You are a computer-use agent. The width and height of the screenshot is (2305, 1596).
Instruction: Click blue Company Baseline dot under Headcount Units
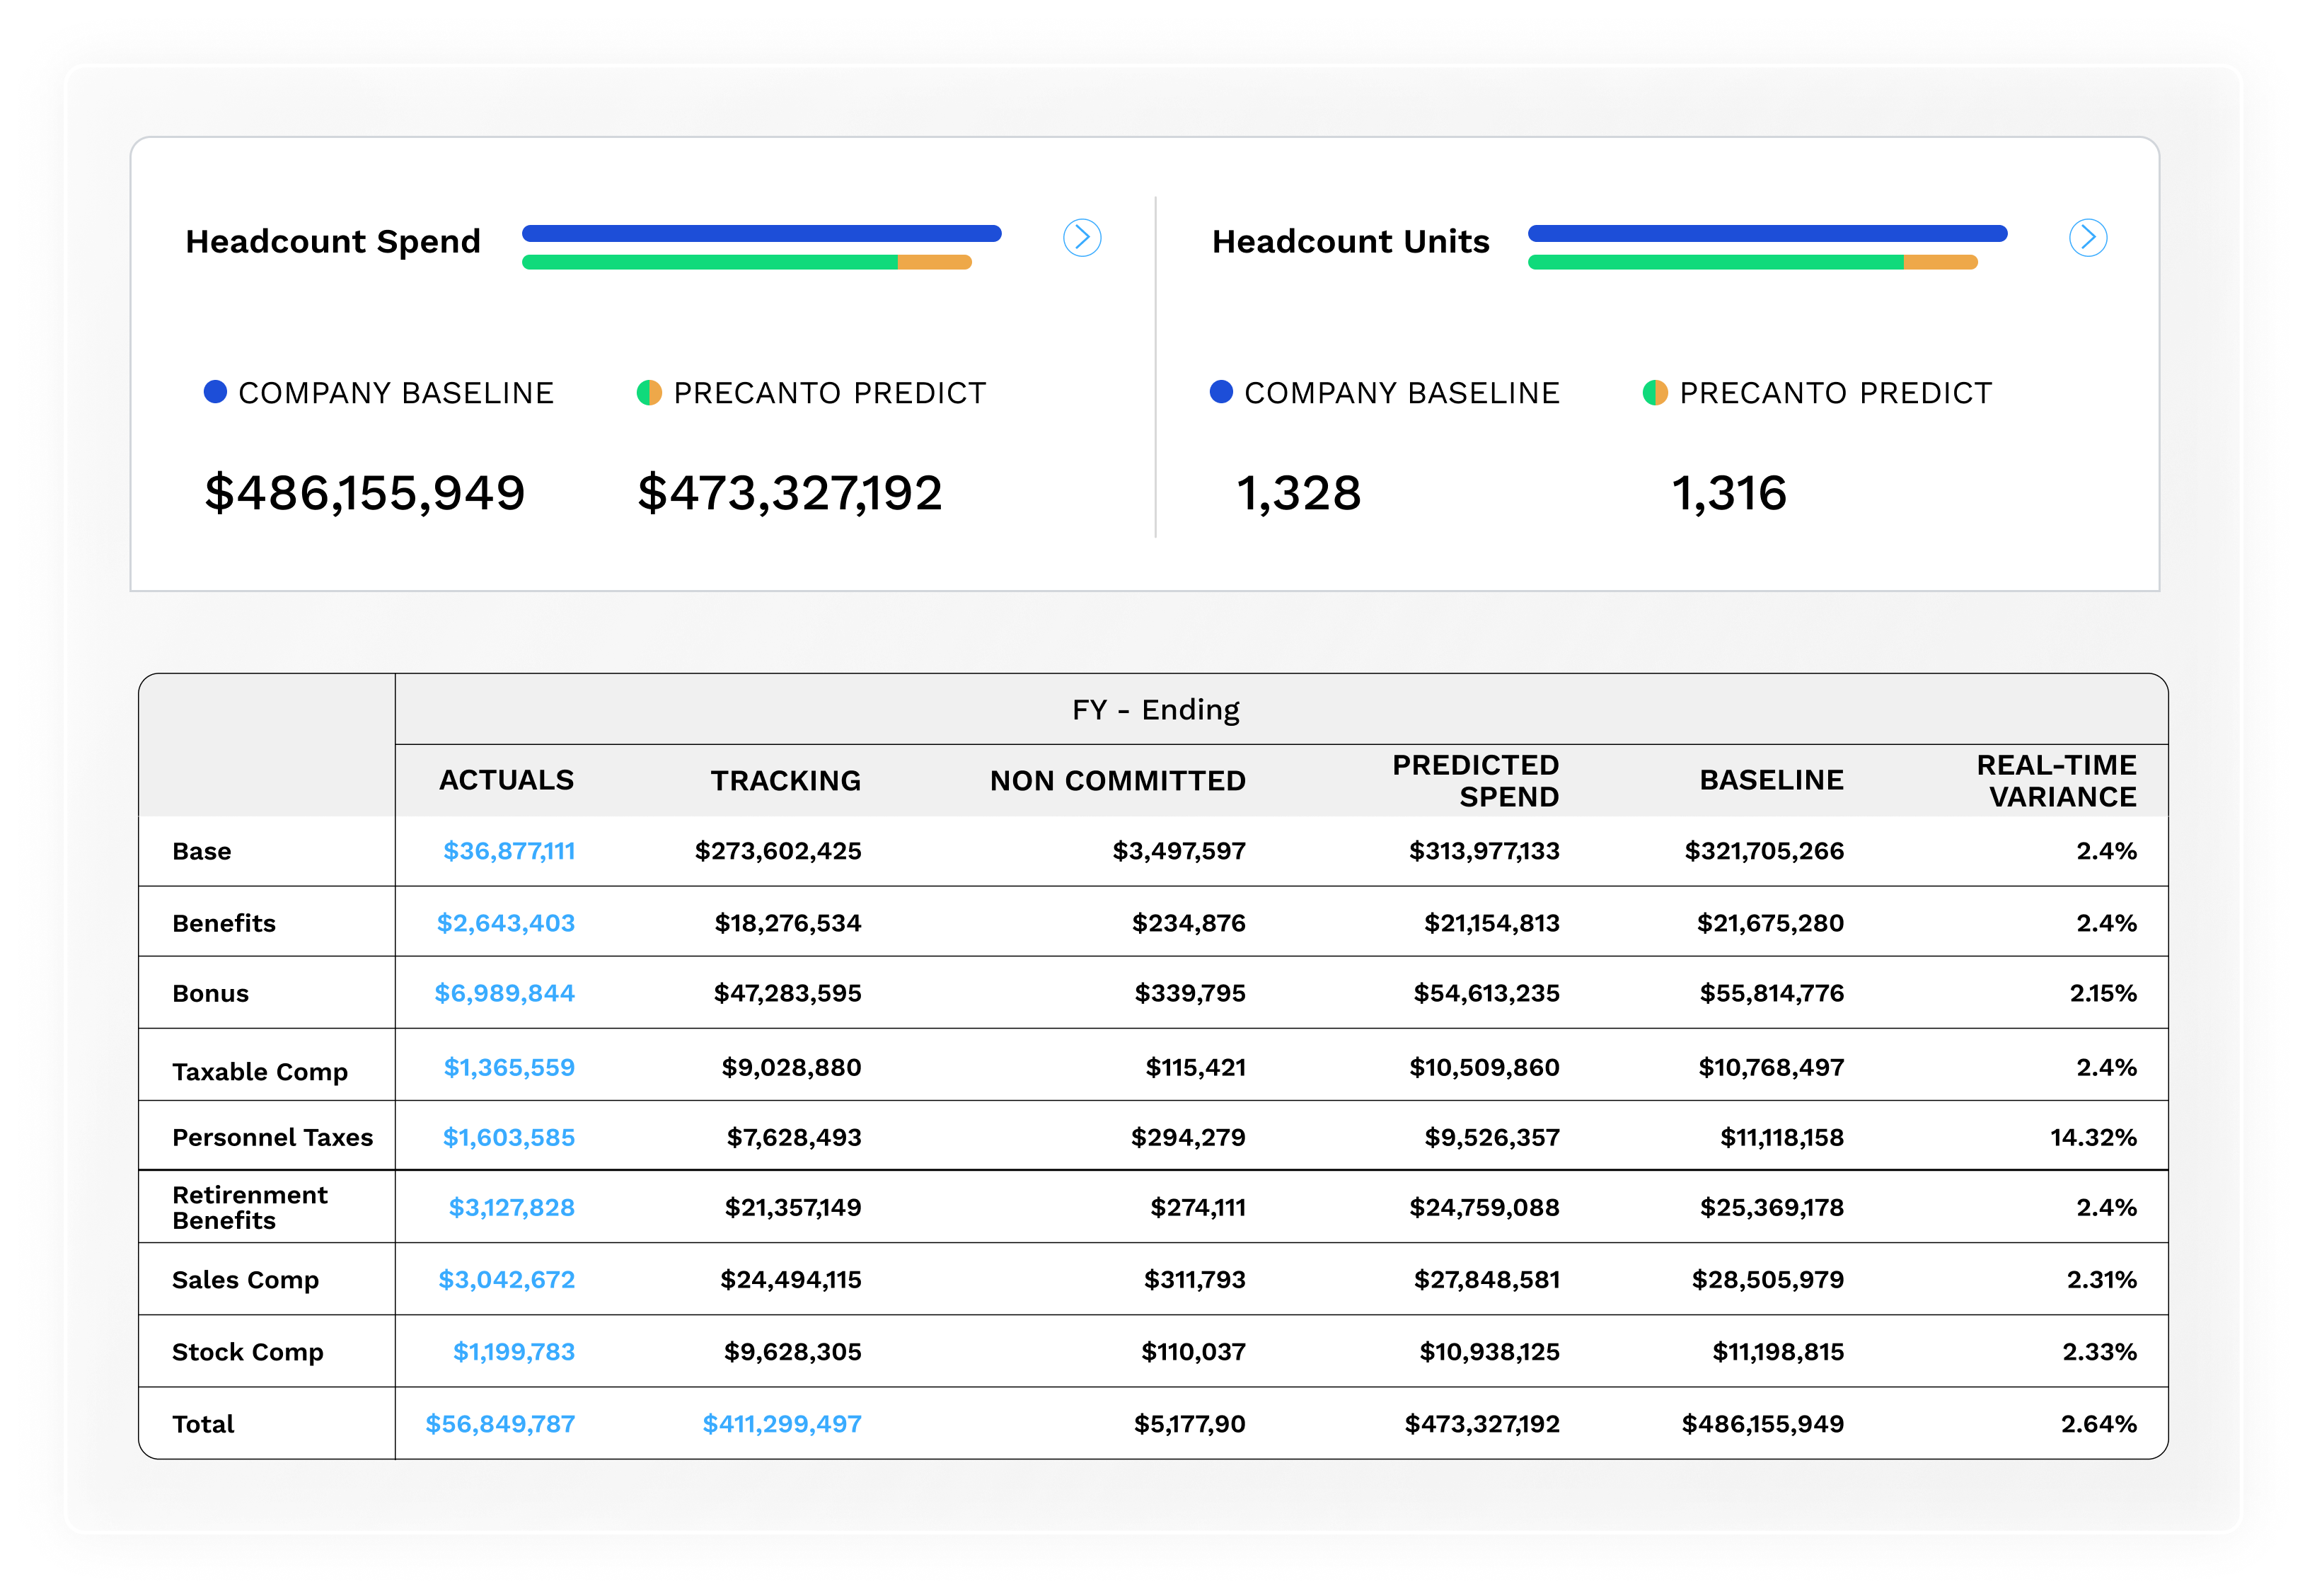tap(1221, 392)
